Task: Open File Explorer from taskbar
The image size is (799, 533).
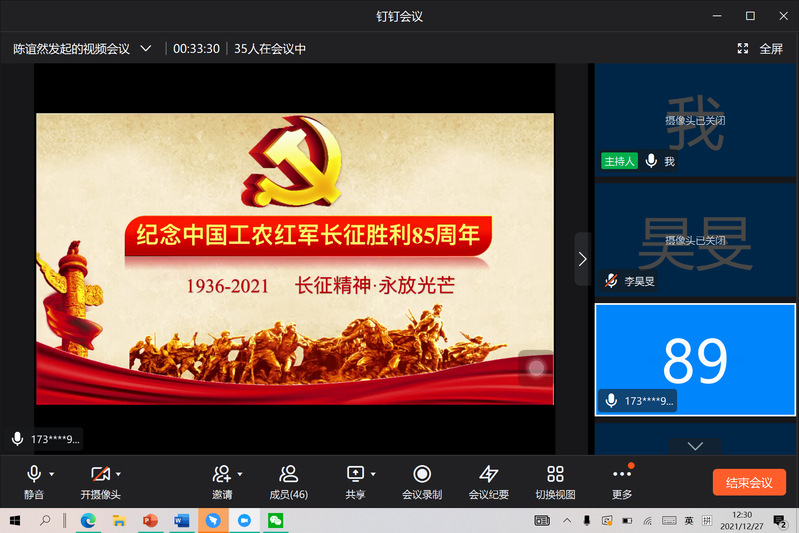Action: 119,520
